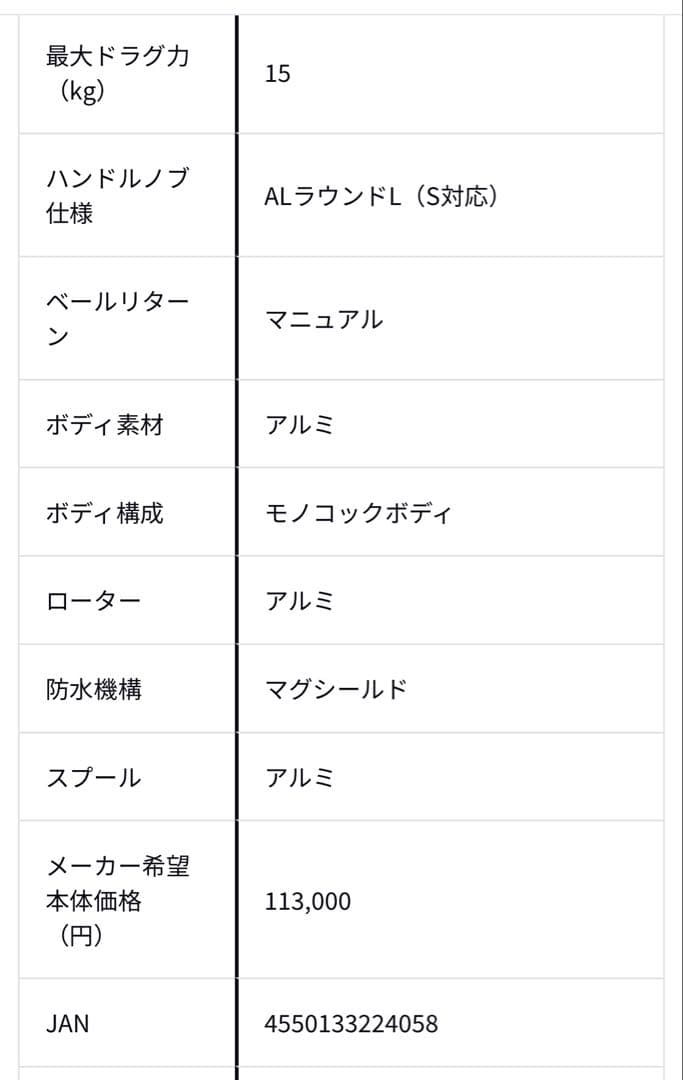Viewport: 683px width, 1080px height.
Task: Select the JAN code 4550133224058
Action: tap(351, 1024)
